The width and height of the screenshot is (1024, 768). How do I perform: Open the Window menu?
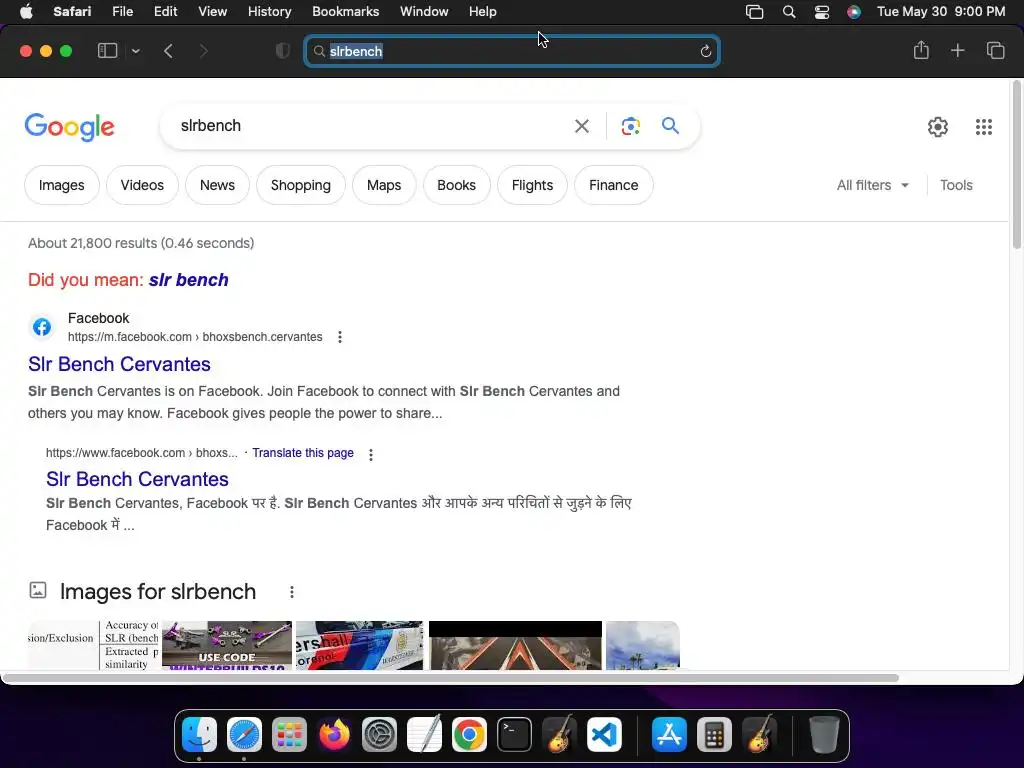[424, 12]
